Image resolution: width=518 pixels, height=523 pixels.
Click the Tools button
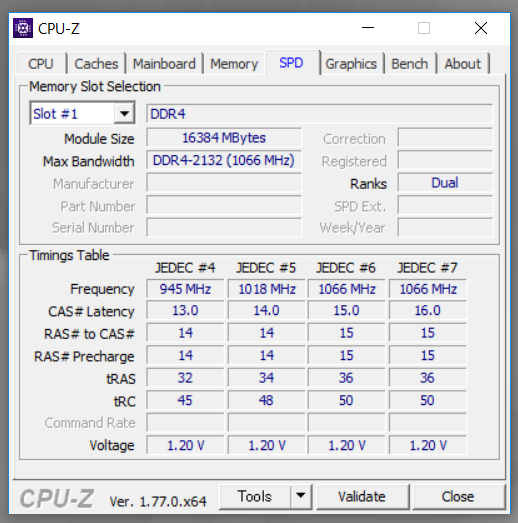coord(254,496)
